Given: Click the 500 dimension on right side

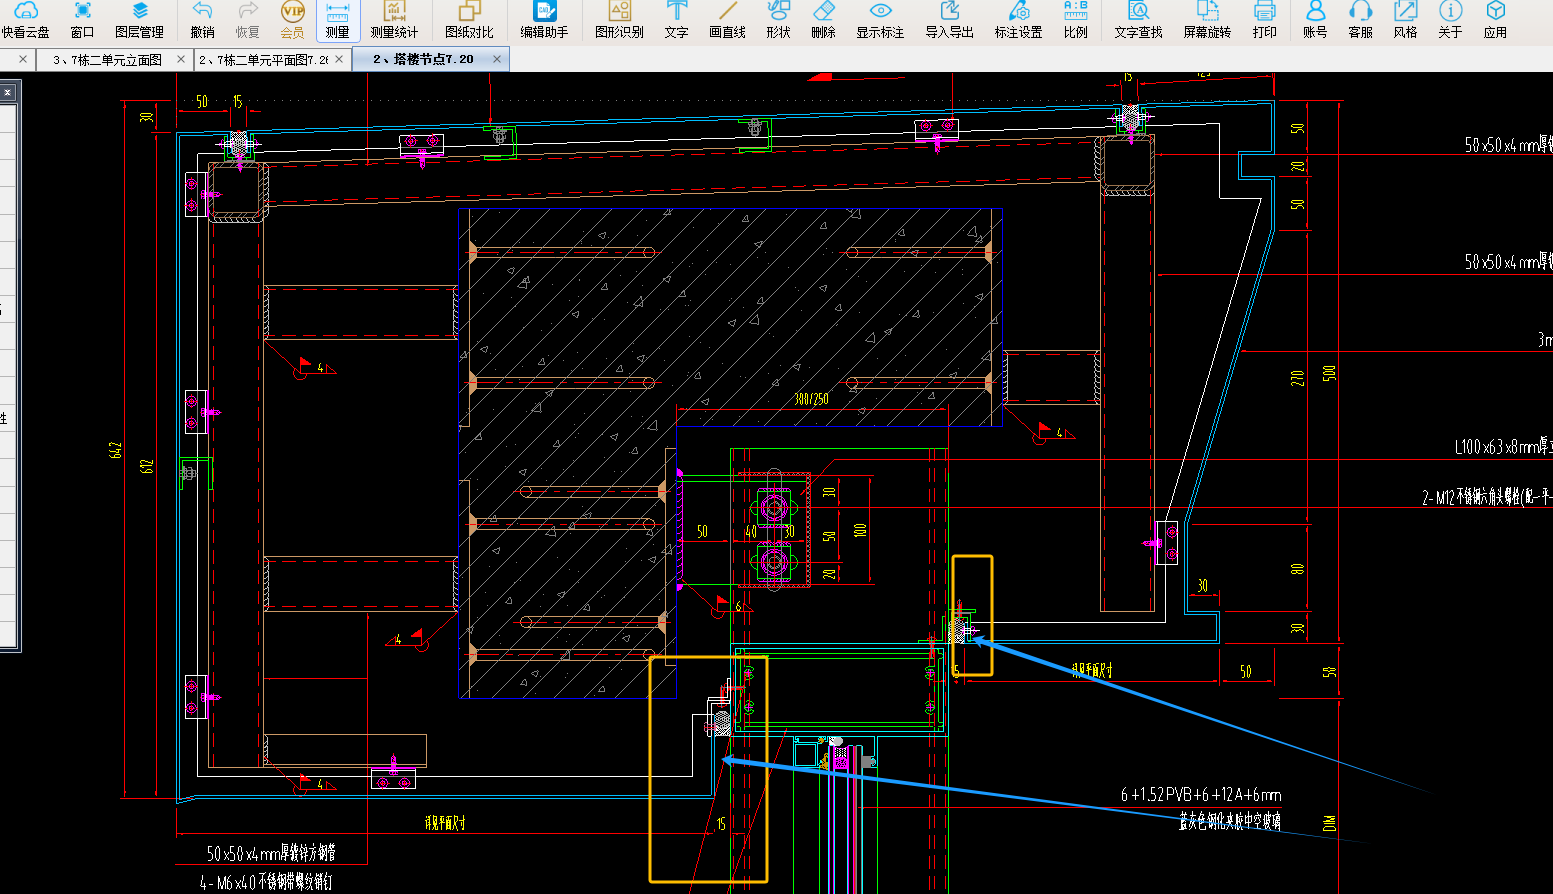Looking at the screenshot, I should coord(1329,372).
